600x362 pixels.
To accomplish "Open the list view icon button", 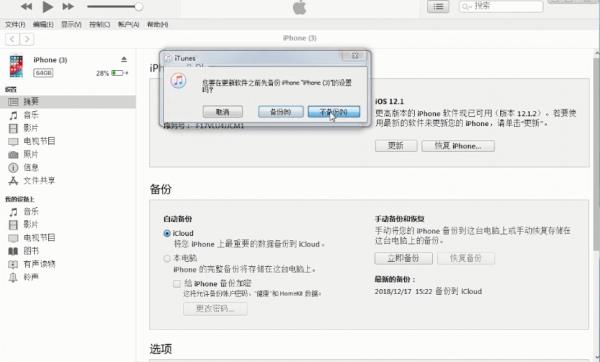I will pos(438,7).
